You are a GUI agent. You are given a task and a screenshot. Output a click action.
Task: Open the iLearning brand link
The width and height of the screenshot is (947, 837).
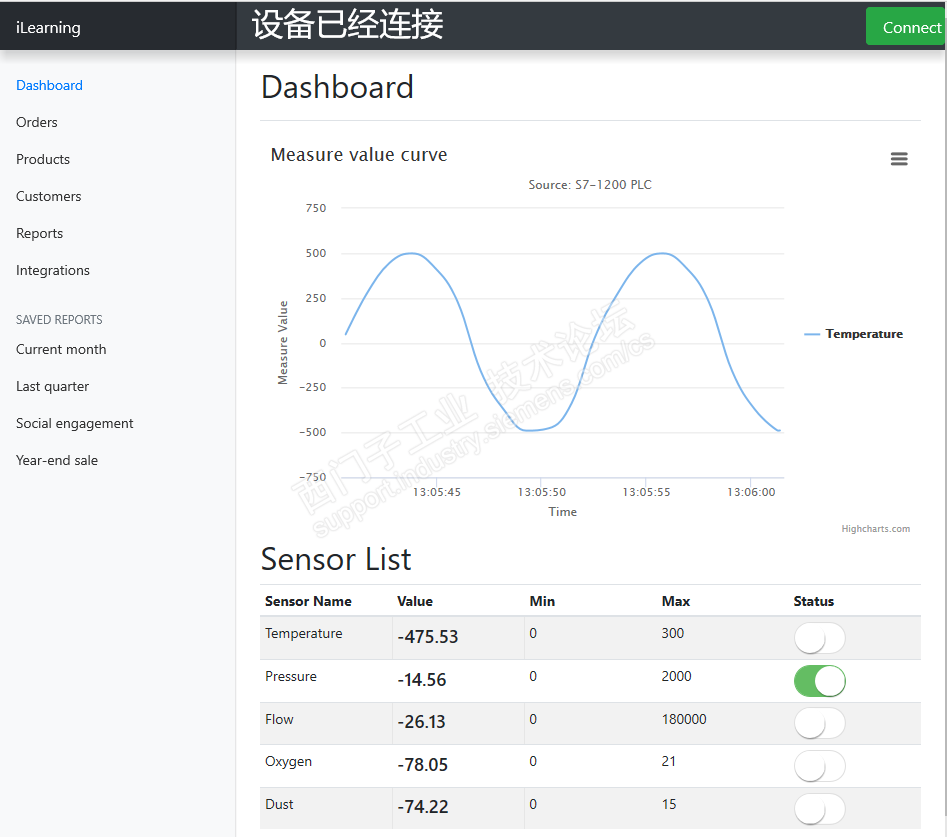48,28
